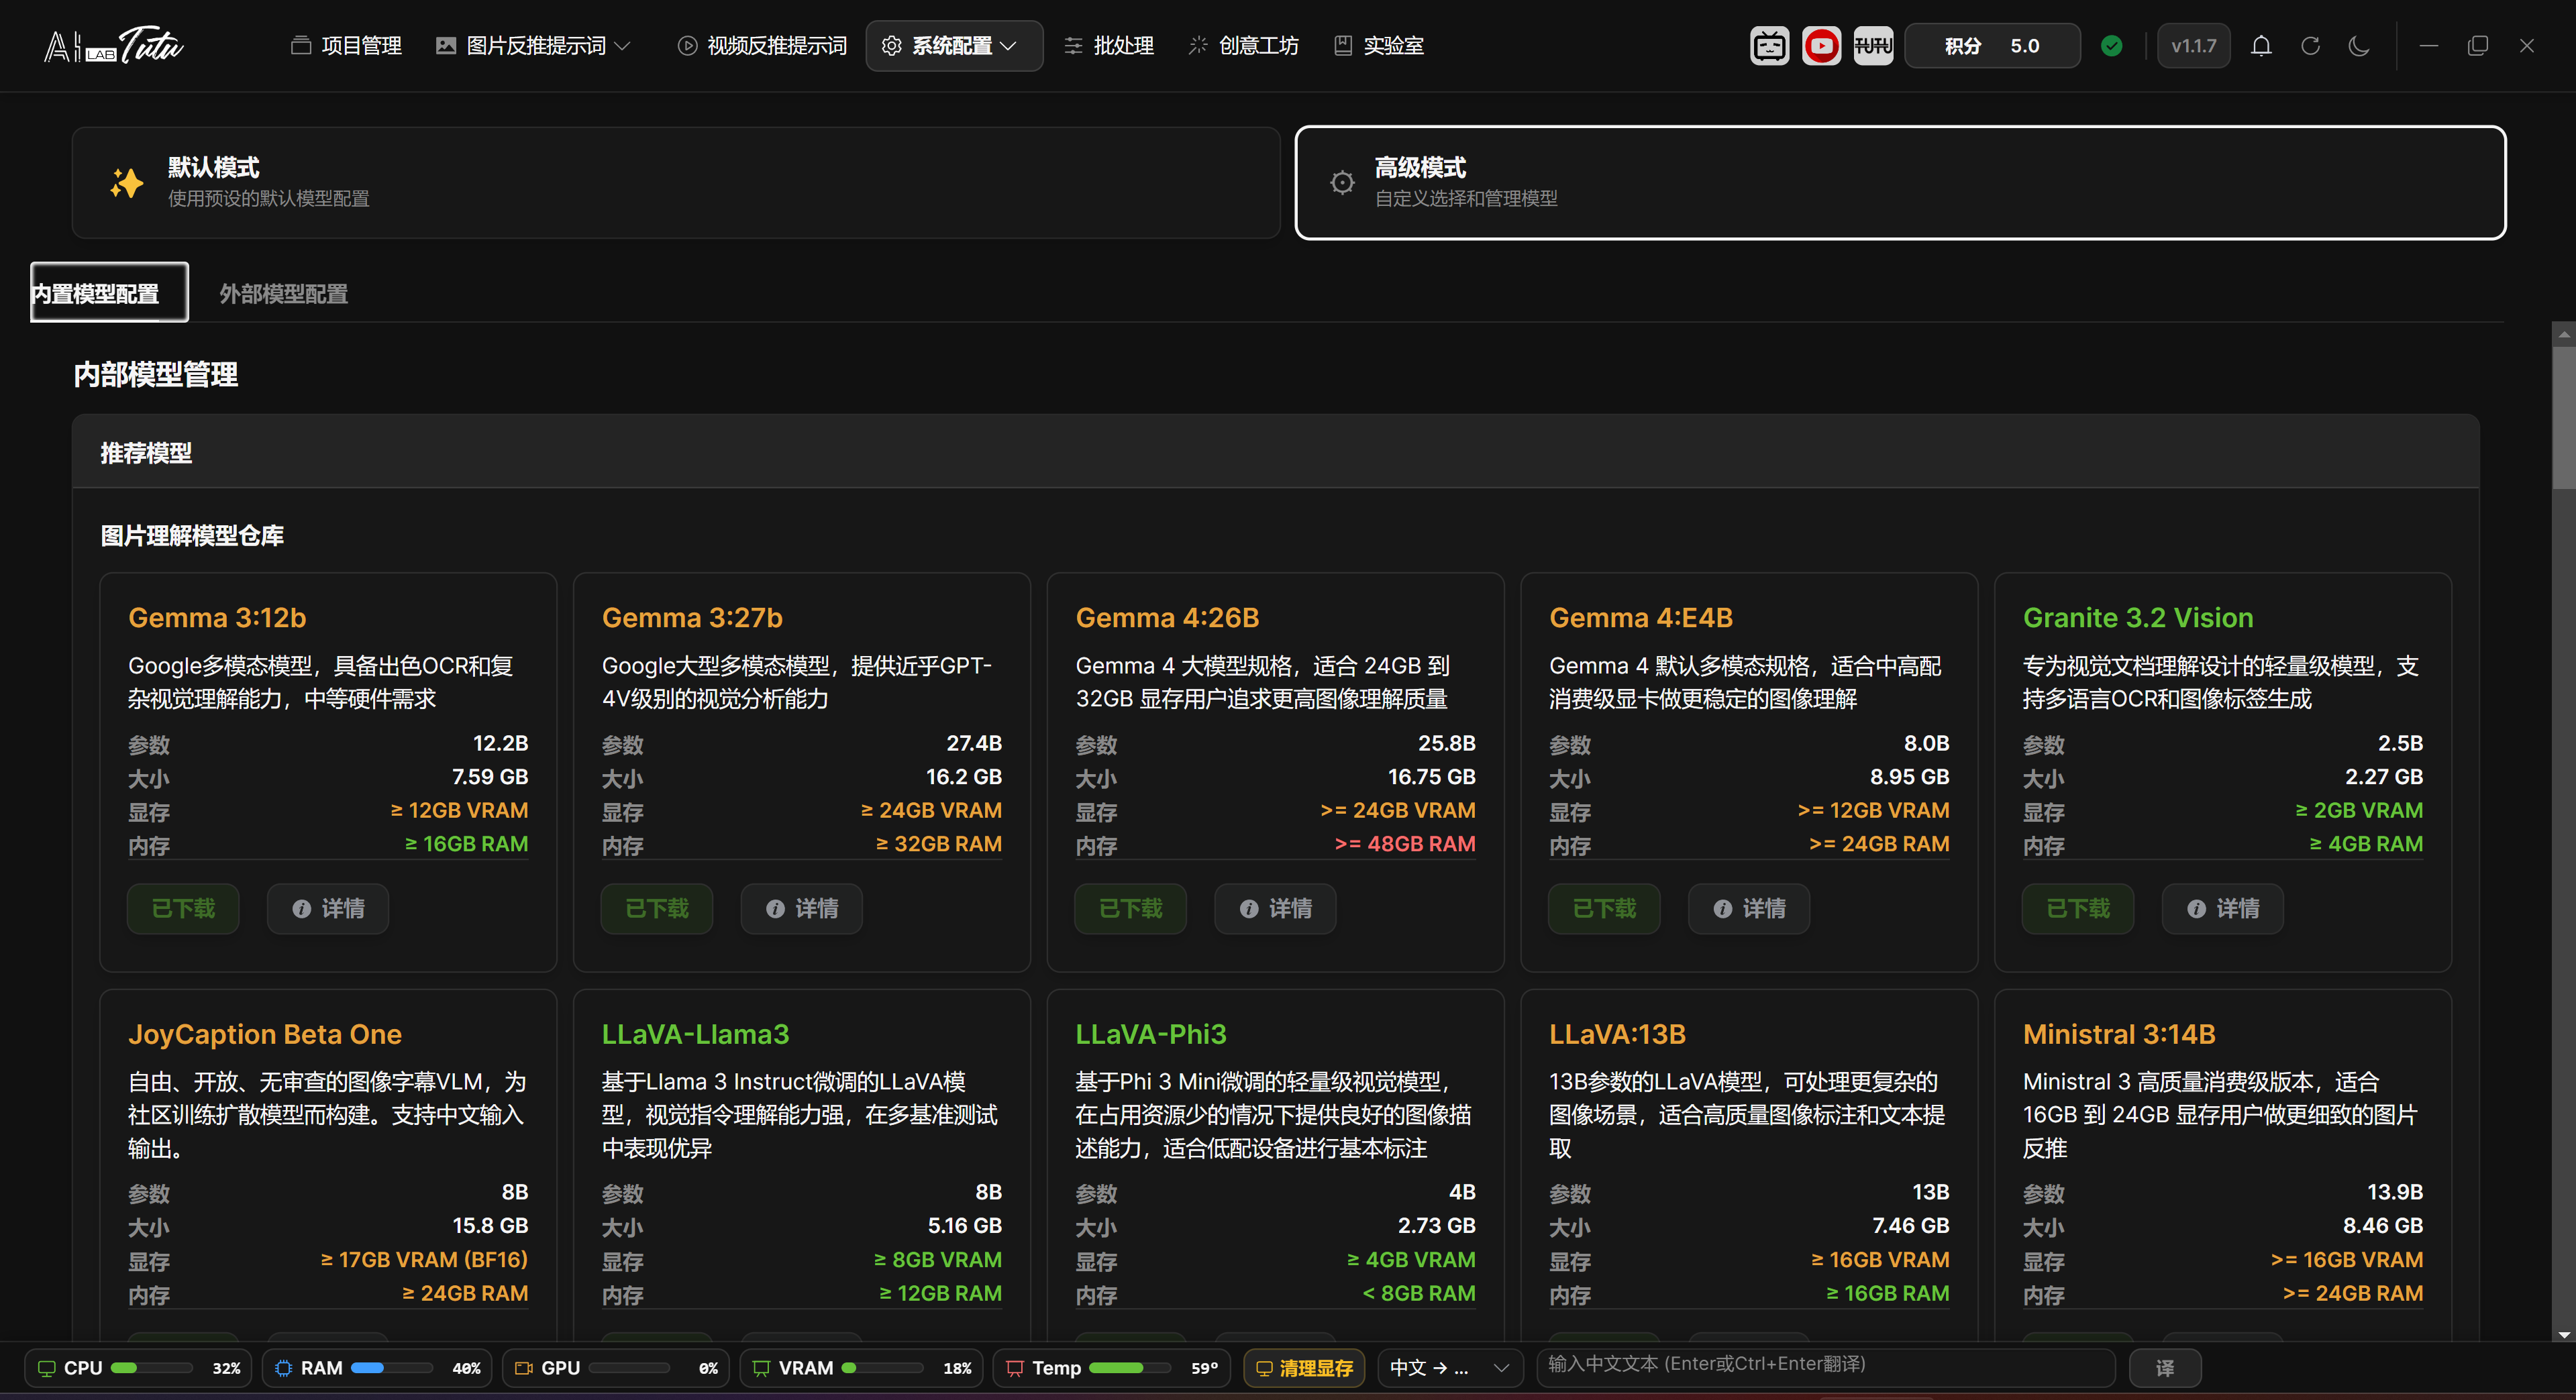Click the Temp thermometer icon in status bar
This screenshot has width=2576, height=1400.
point(1015,1368)
